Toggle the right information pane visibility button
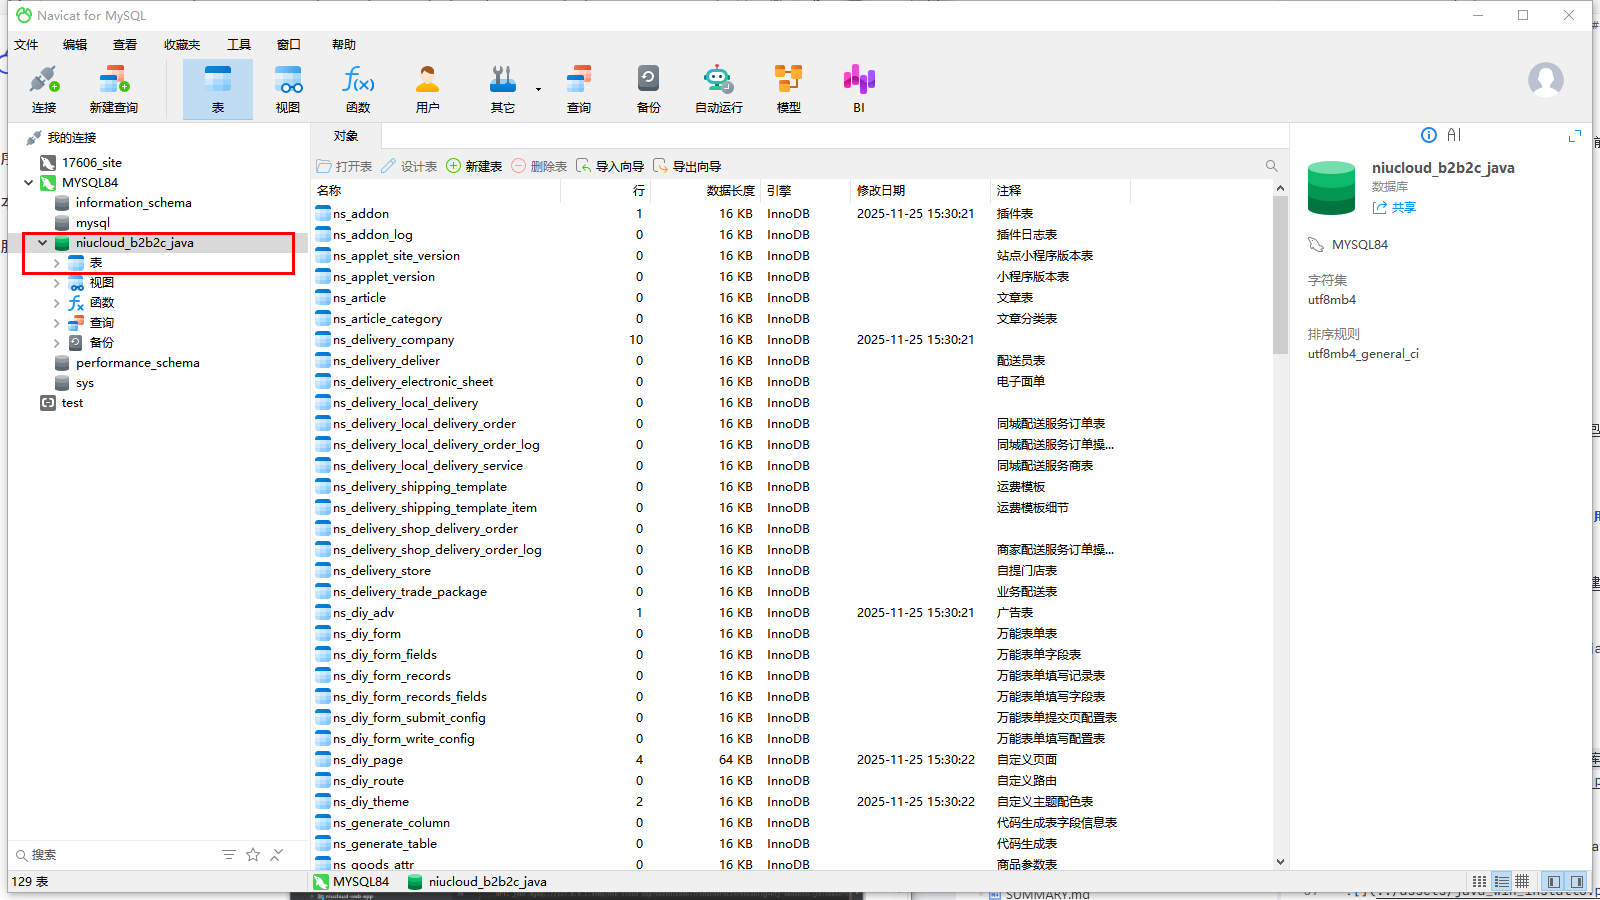 pyautogui.click(x=1577, y=882)
